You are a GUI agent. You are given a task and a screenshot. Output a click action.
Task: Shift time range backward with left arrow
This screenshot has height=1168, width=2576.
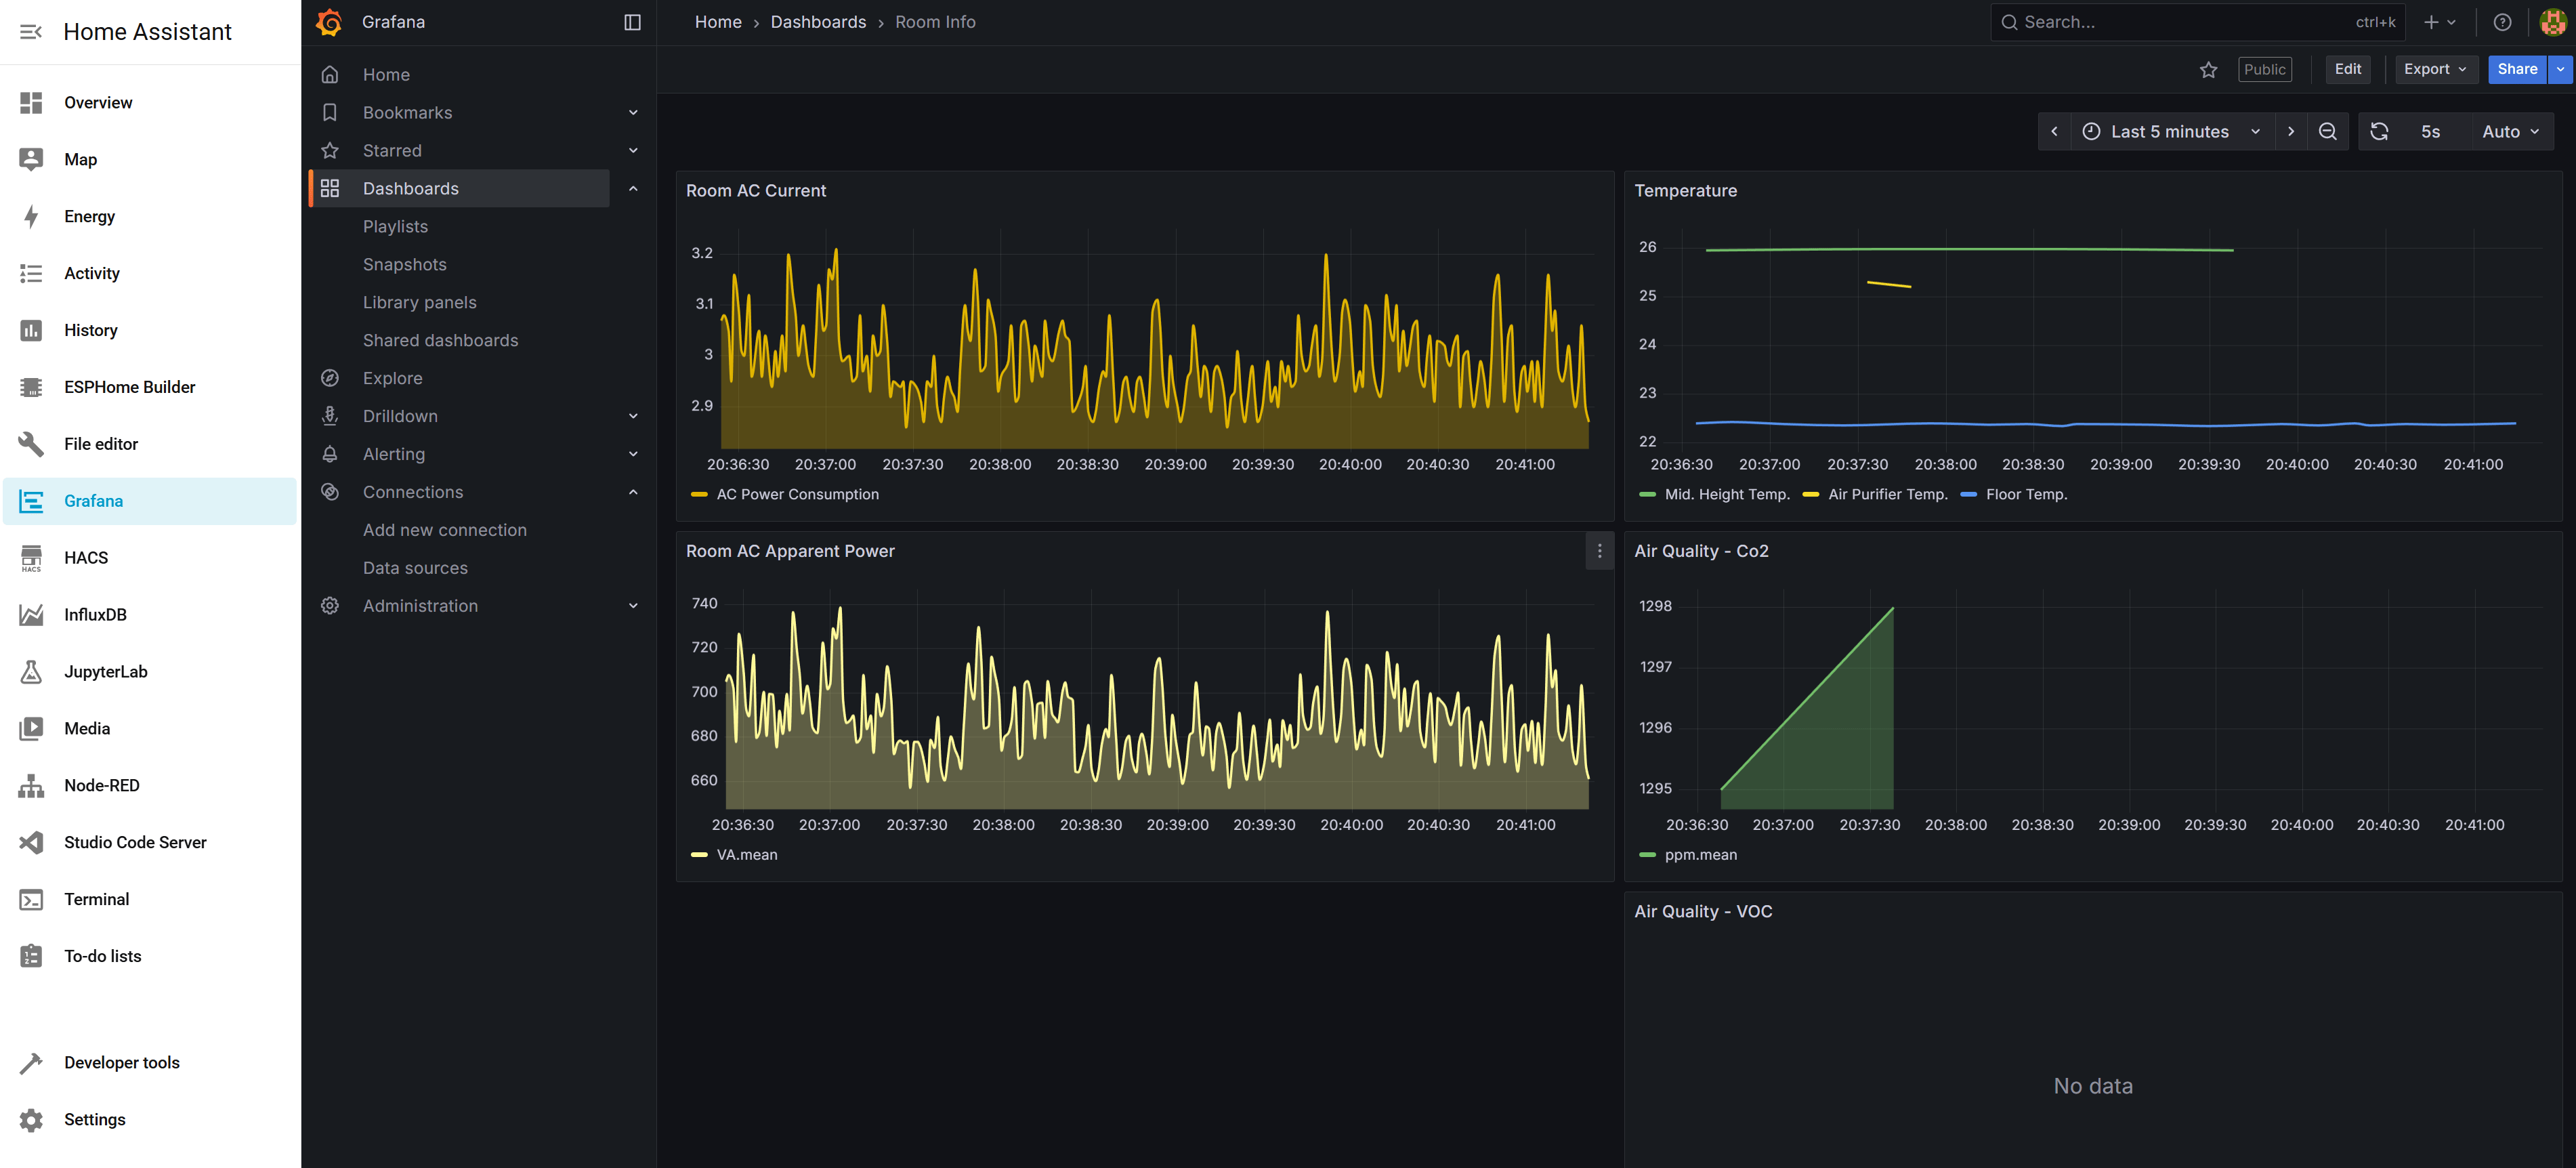(2054, 132)
